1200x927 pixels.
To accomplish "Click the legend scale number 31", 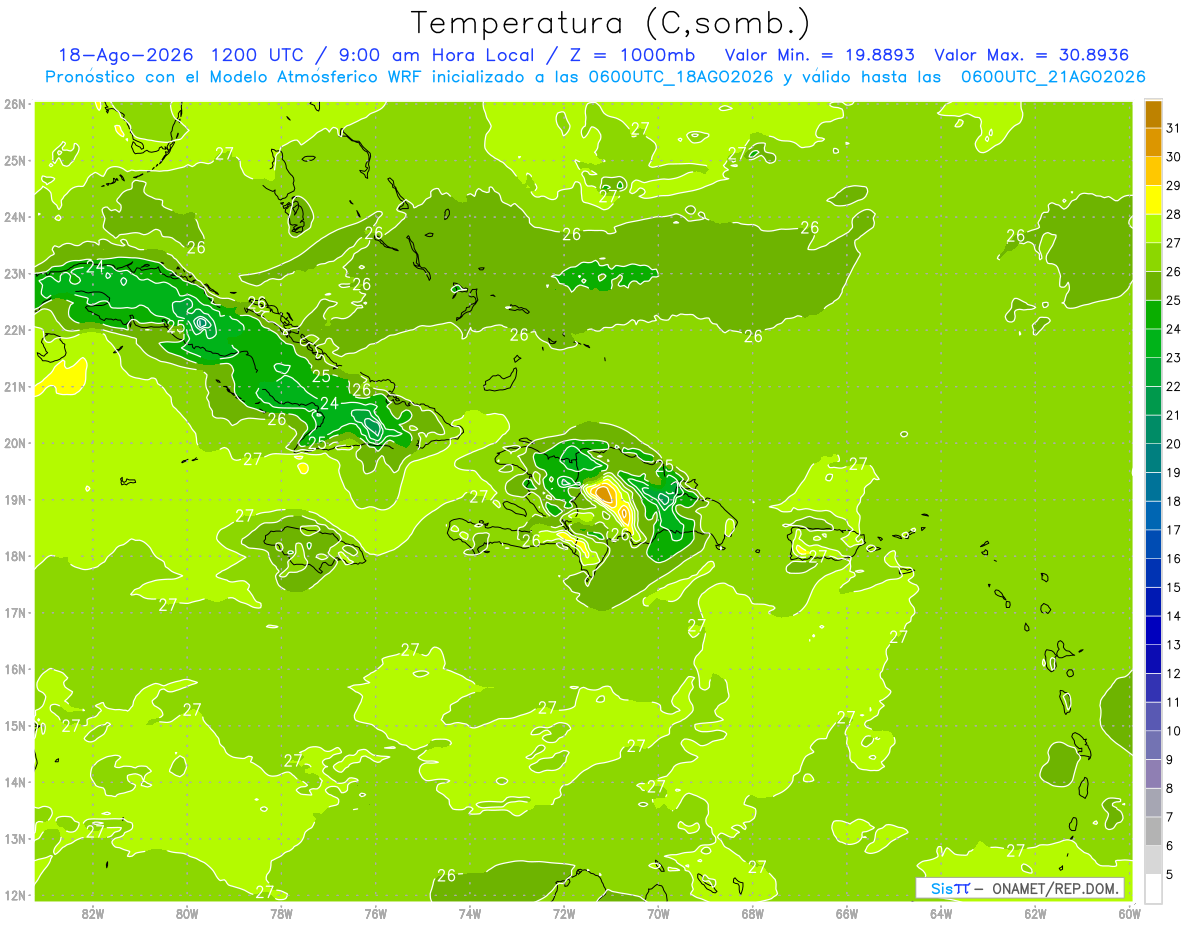I will pyautogui.click(x=1173, y=128).
